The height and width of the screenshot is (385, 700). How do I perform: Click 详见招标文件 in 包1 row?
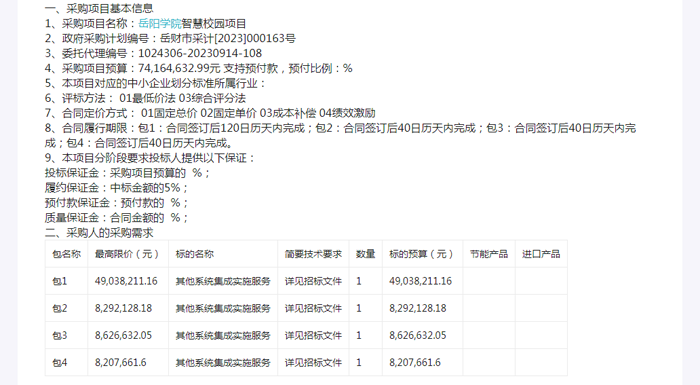coord(313,281)
